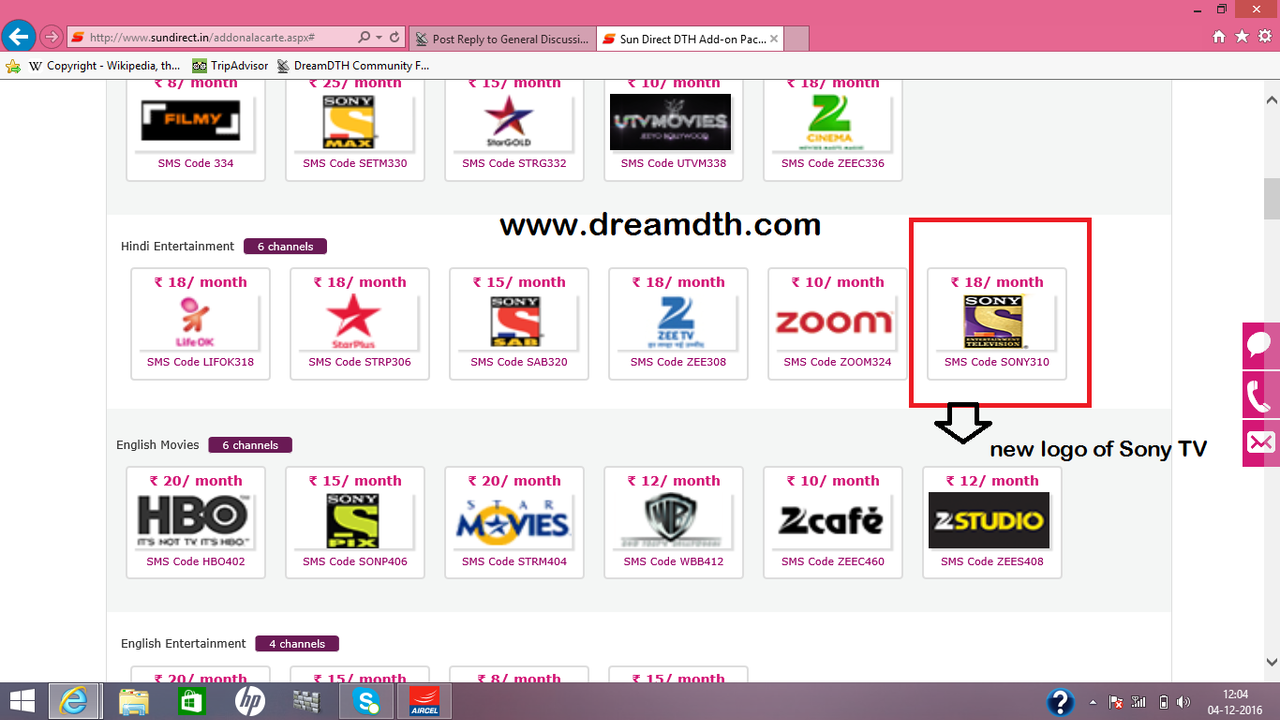
Task: Click the vertical scrollbar thumb
Action: coord(1272,198)
